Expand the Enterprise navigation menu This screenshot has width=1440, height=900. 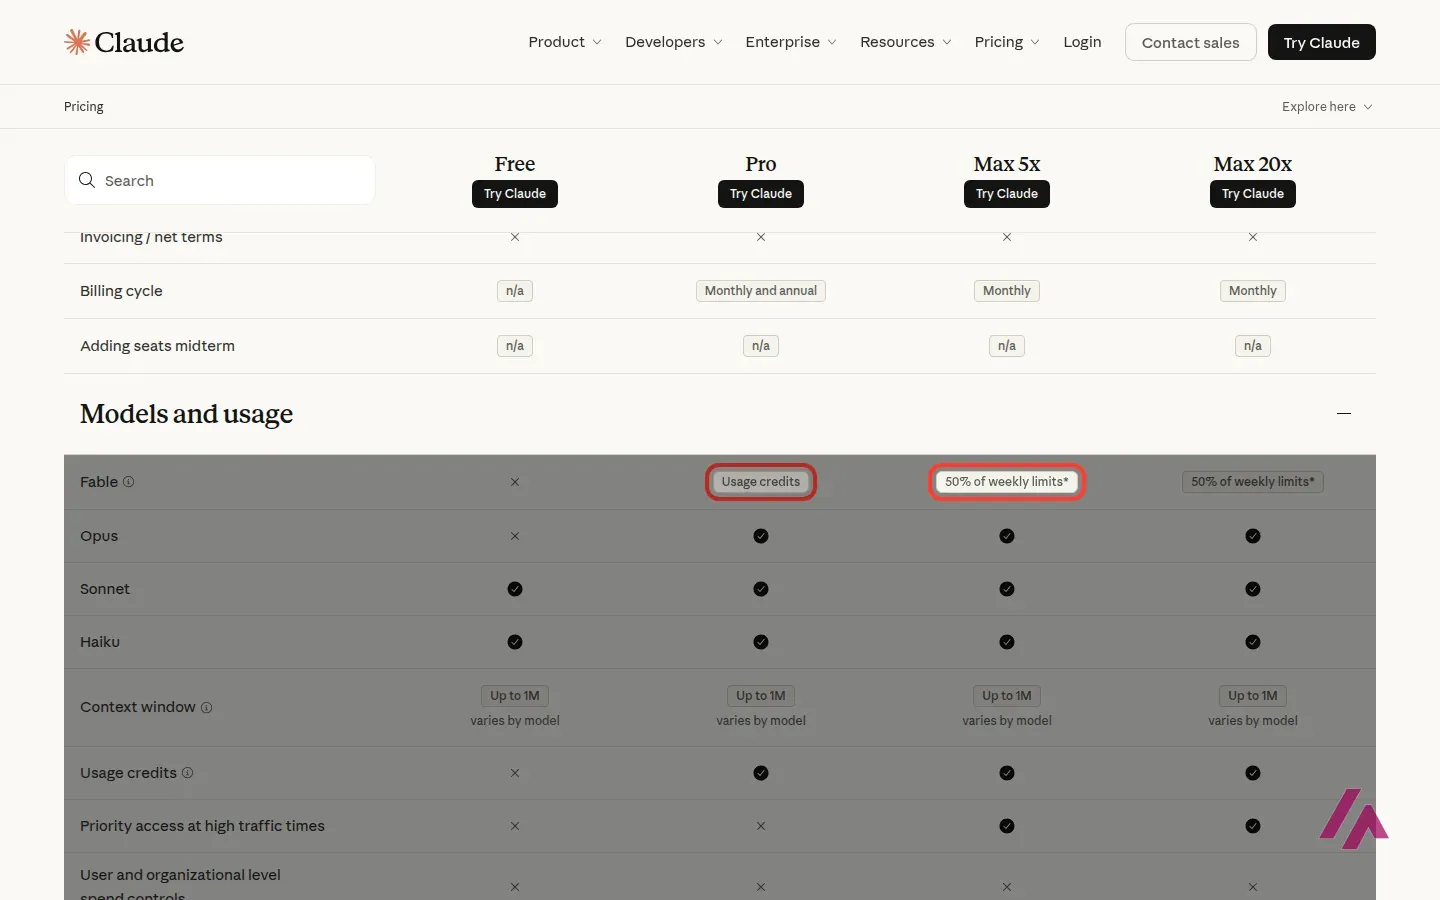click(x=791, y=42)
